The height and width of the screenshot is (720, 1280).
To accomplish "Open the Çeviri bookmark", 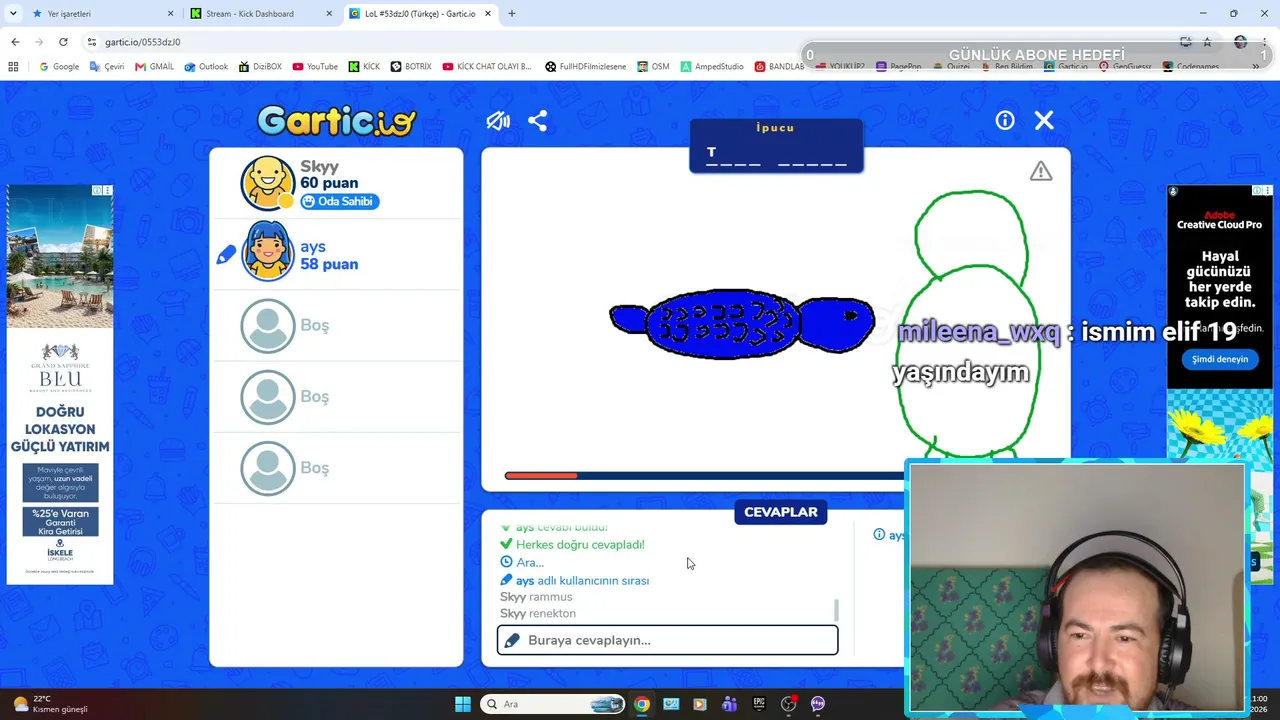I will pos(107,67).
